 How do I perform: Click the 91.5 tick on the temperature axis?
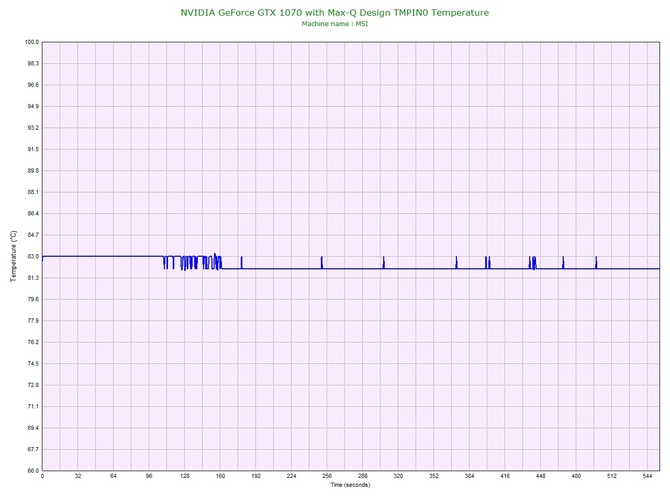(31, 149)
